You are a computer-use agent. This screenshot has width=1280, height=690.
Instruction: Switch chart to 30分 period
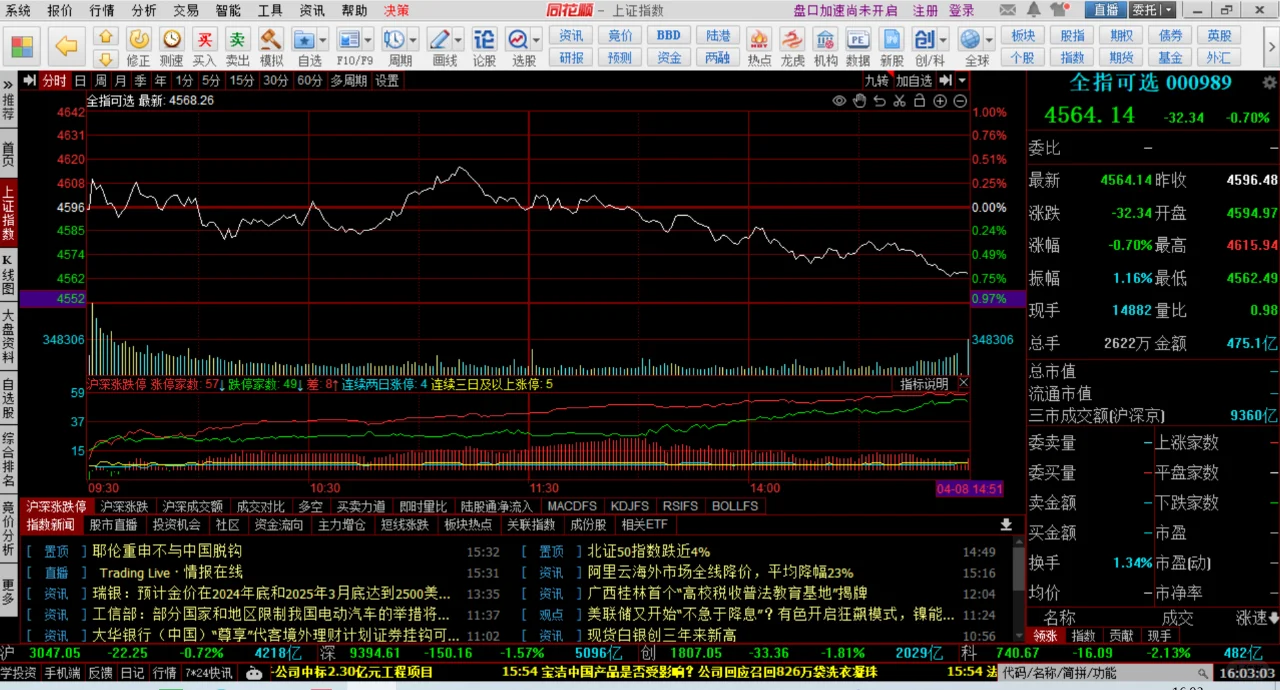tap(276, 81)
